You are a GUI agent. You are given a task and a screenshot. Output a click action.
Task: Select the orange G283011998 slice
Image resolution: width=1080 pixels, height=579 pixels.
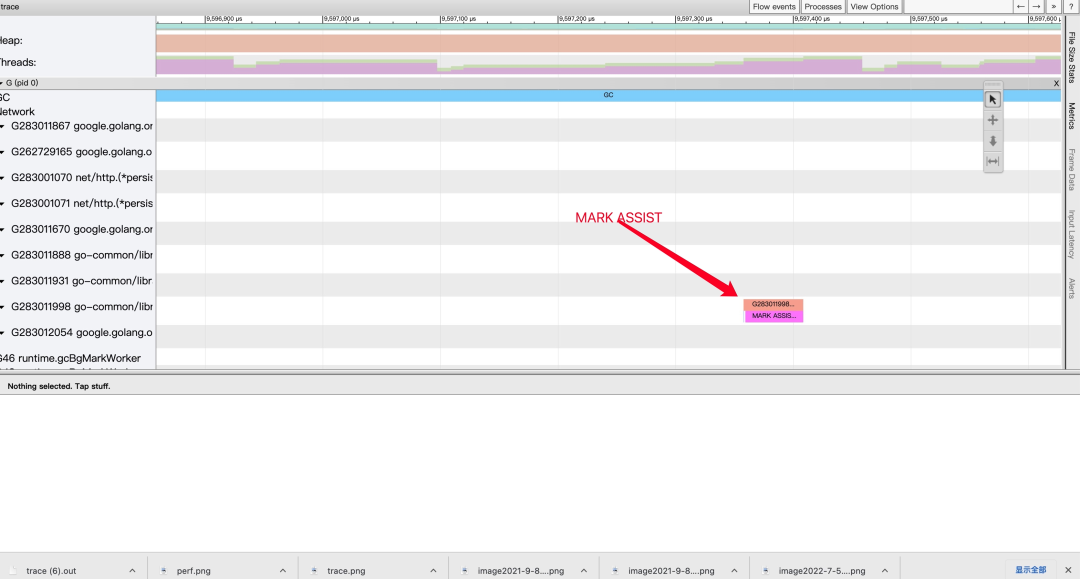coord(773,304)
